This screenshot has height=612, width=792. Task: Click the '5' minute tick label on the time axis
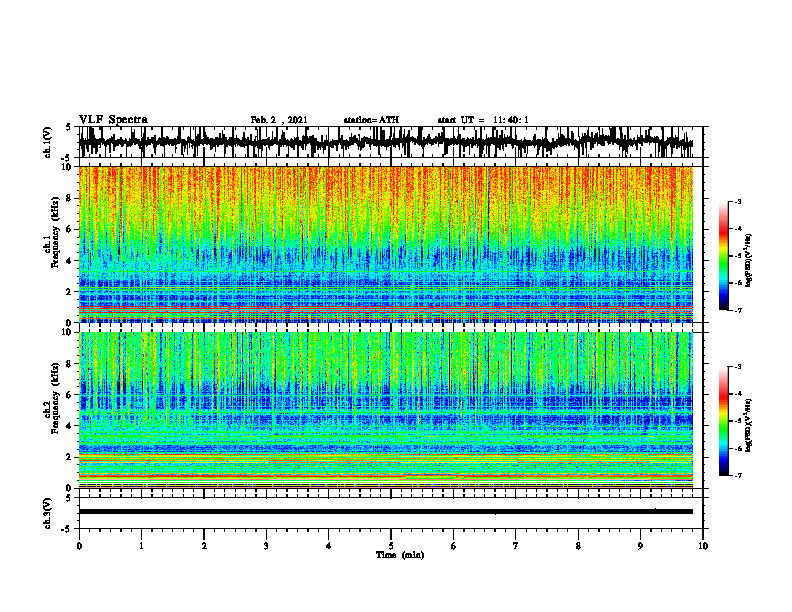click(391, 546)
